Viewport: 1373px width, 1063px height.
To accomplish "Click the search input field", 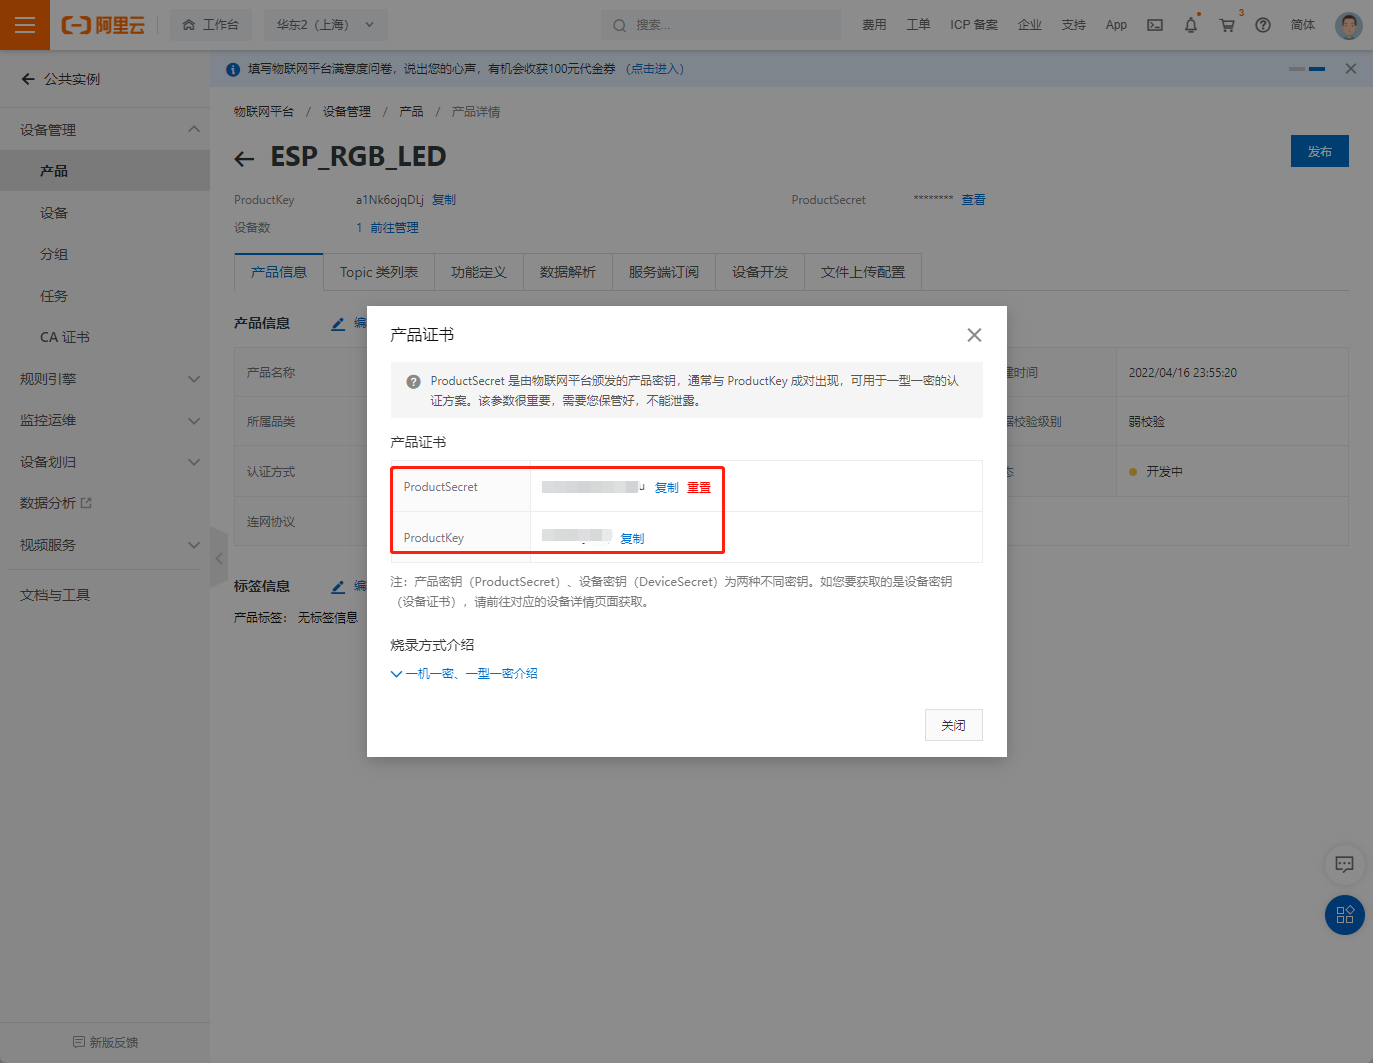I will coord(721,25).
